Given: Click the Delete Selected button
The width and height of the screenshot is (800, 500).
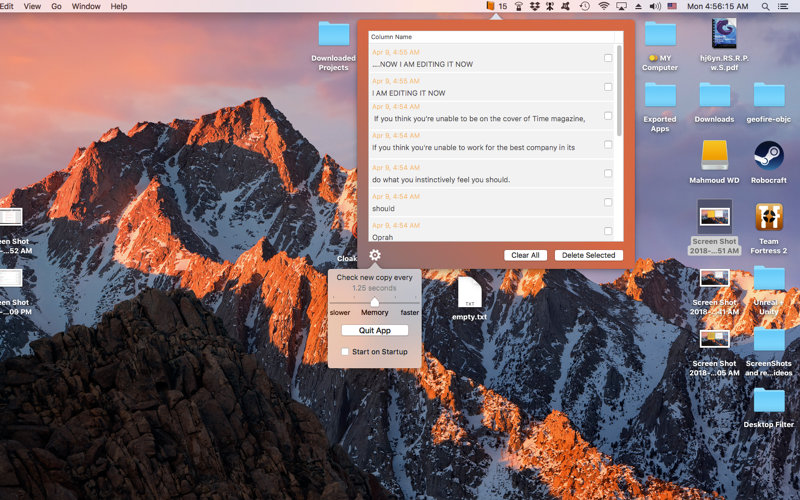Looking at the screenshot, I should pyautogui.click(x=588, y=255).
